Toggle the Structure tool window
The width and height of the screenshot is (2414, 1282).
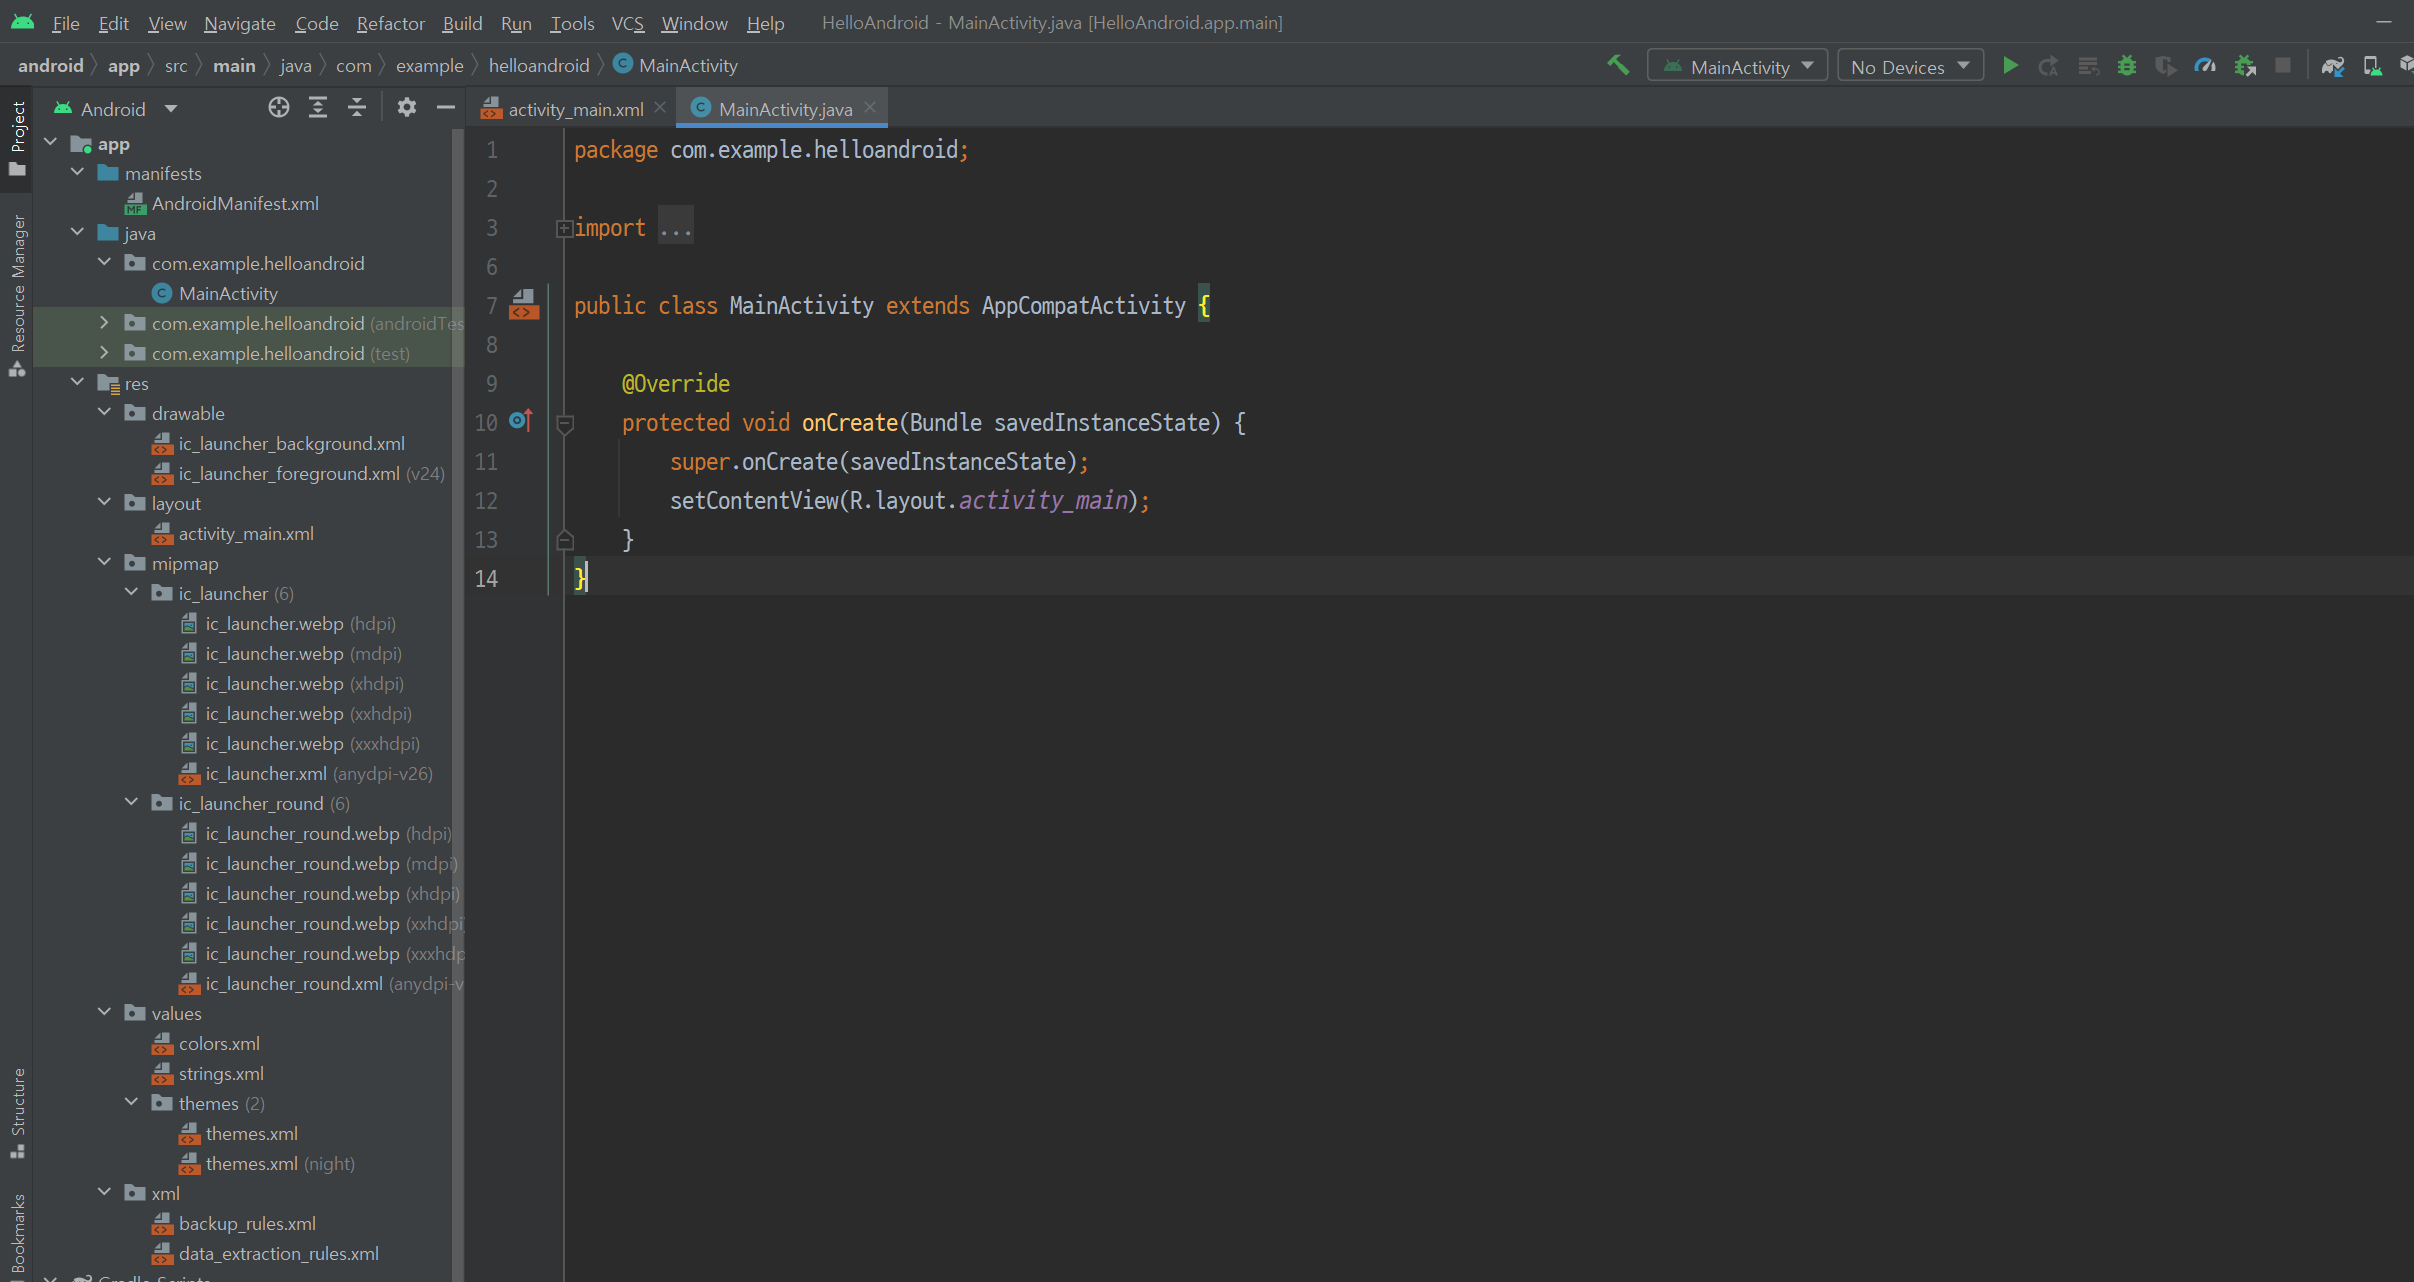point(17,1112)
